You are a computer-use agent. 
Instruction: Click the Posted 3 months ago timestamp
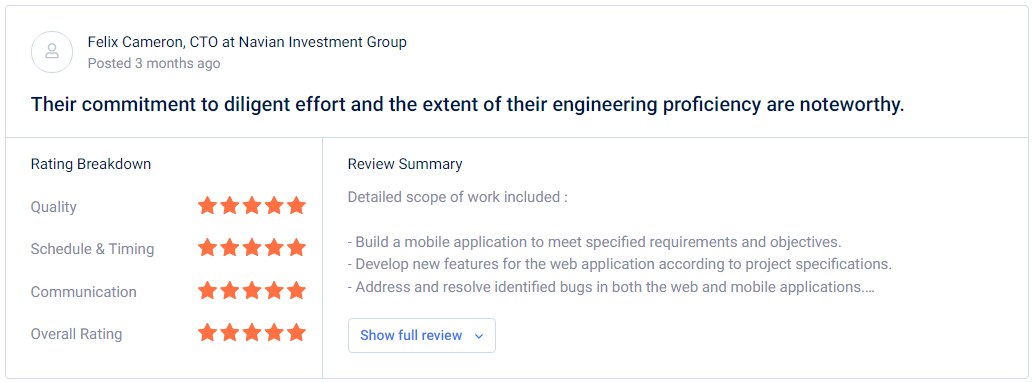point(154,64)
